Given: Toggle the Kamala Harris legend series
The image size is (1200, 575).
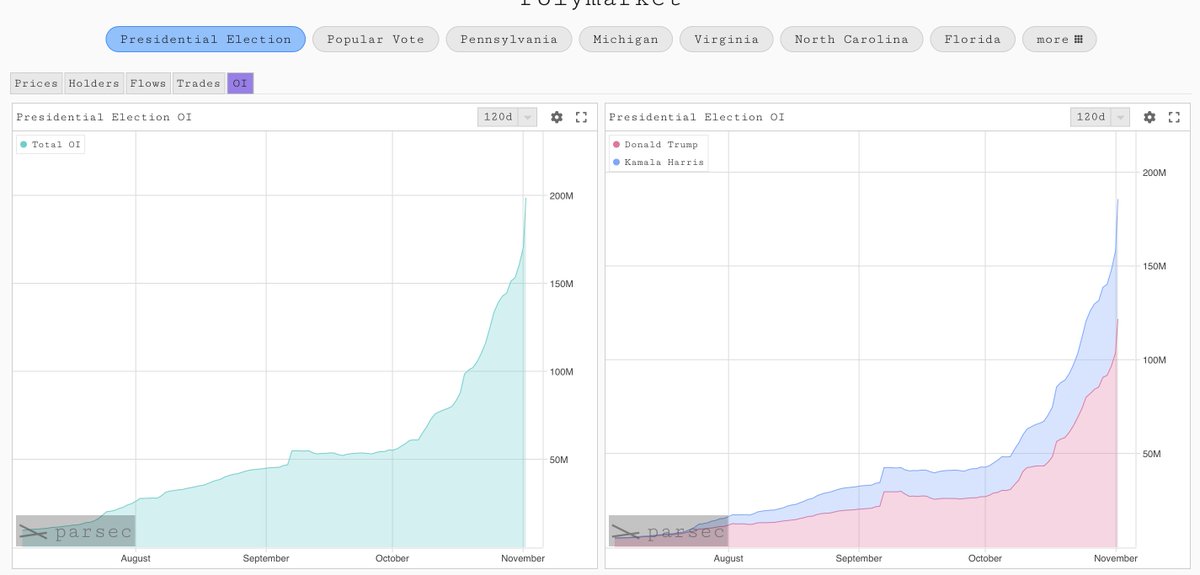Looking at the screenshot, I should pos(658,162).
